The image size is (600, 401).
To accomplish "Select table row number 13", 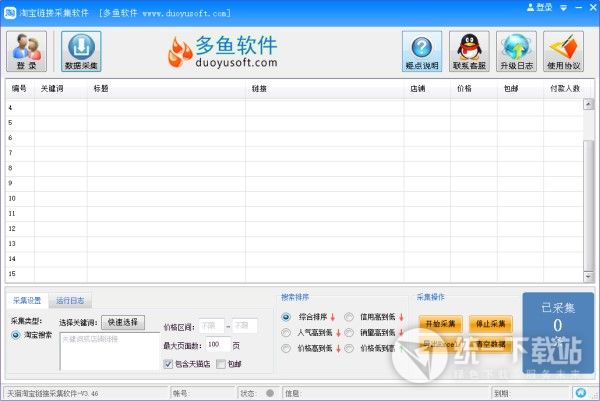I will click(x=295, y=244).
